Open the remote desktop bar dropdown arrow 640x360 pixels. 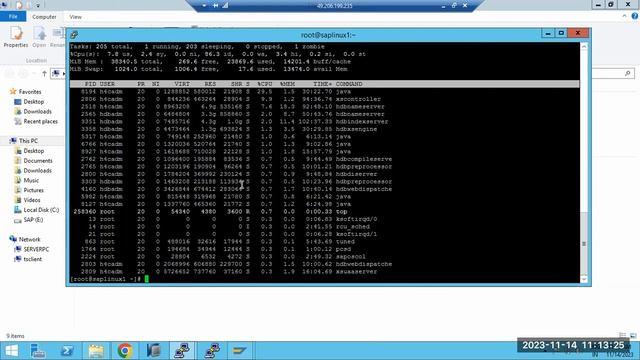click(204, 6)
